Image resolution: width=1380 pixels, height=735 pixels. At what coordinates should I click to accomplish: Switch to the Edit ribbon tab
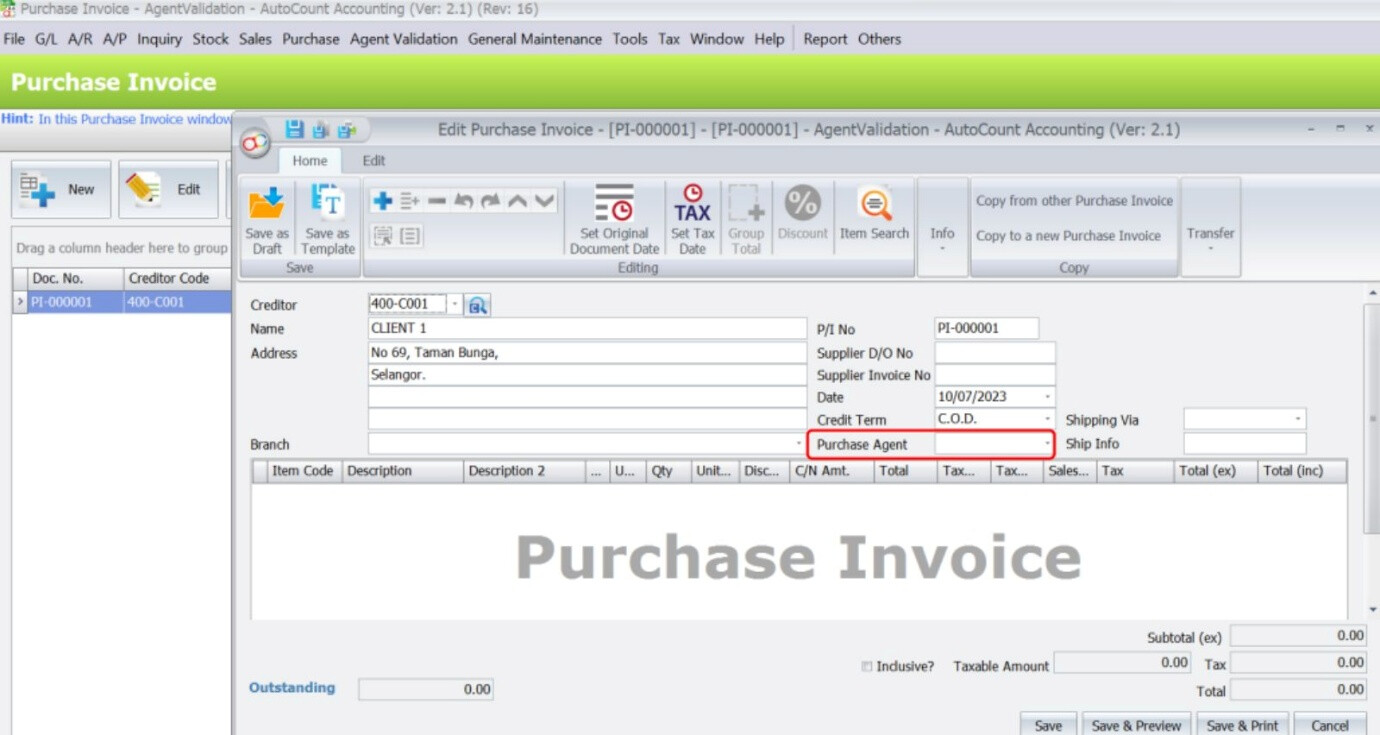click(x=373, y=161)
